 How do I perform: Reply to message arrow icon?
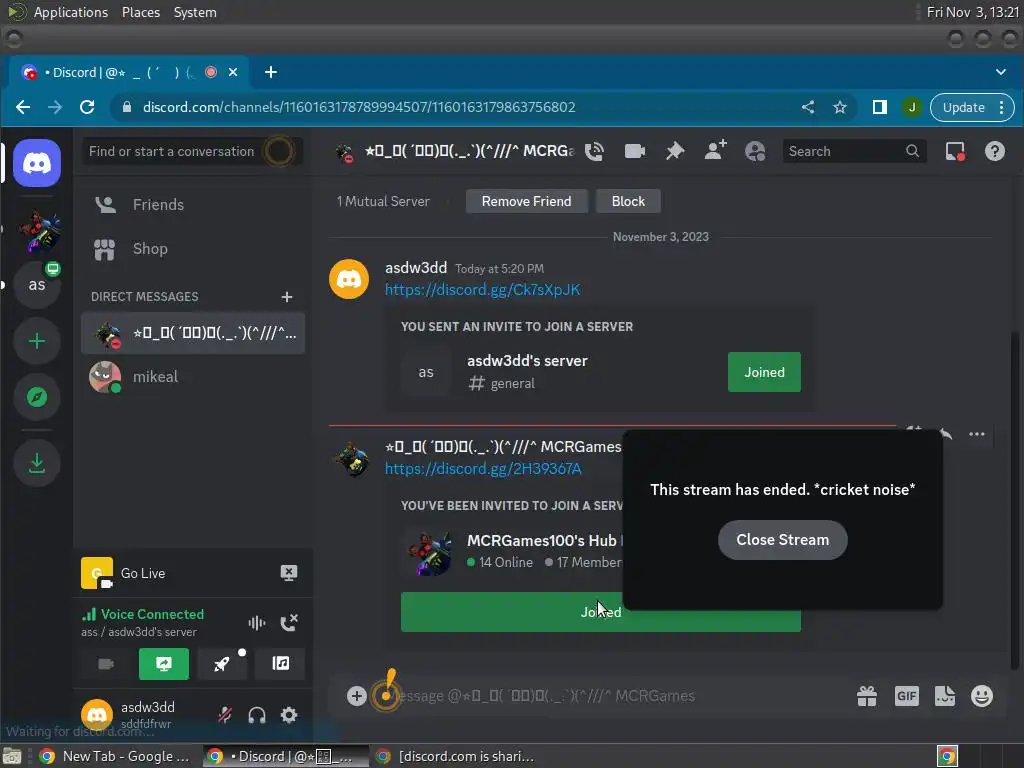tap(946, 433)
